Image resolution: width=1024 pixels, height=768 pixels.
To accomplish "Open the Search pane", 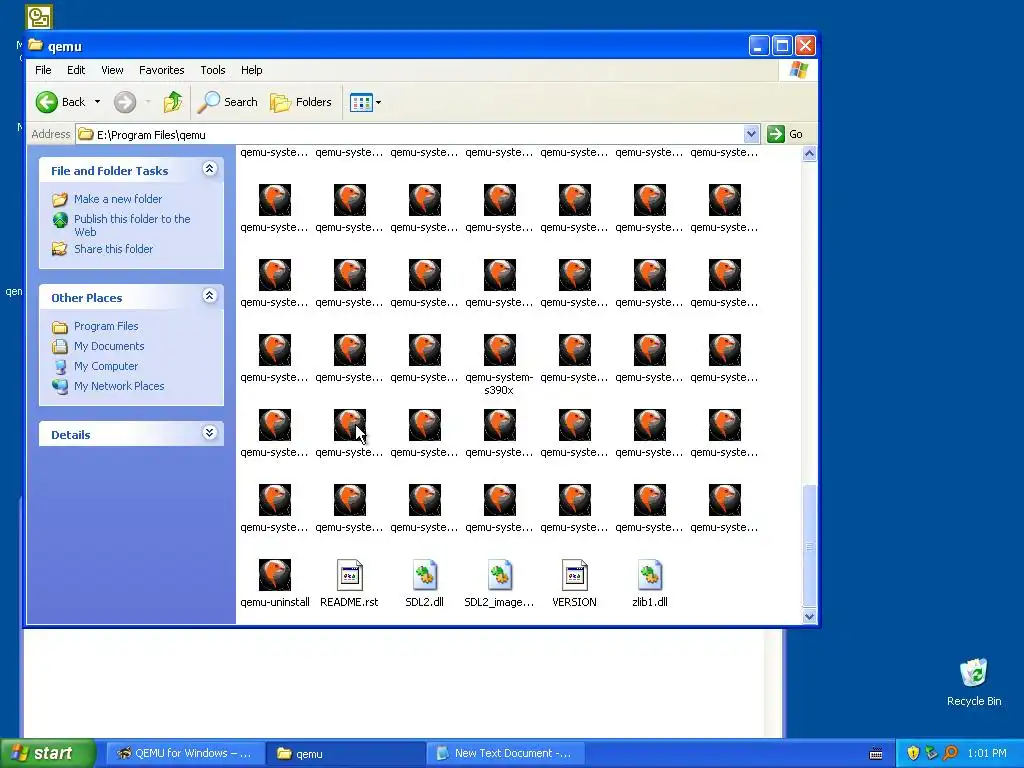I will [228, 102].
